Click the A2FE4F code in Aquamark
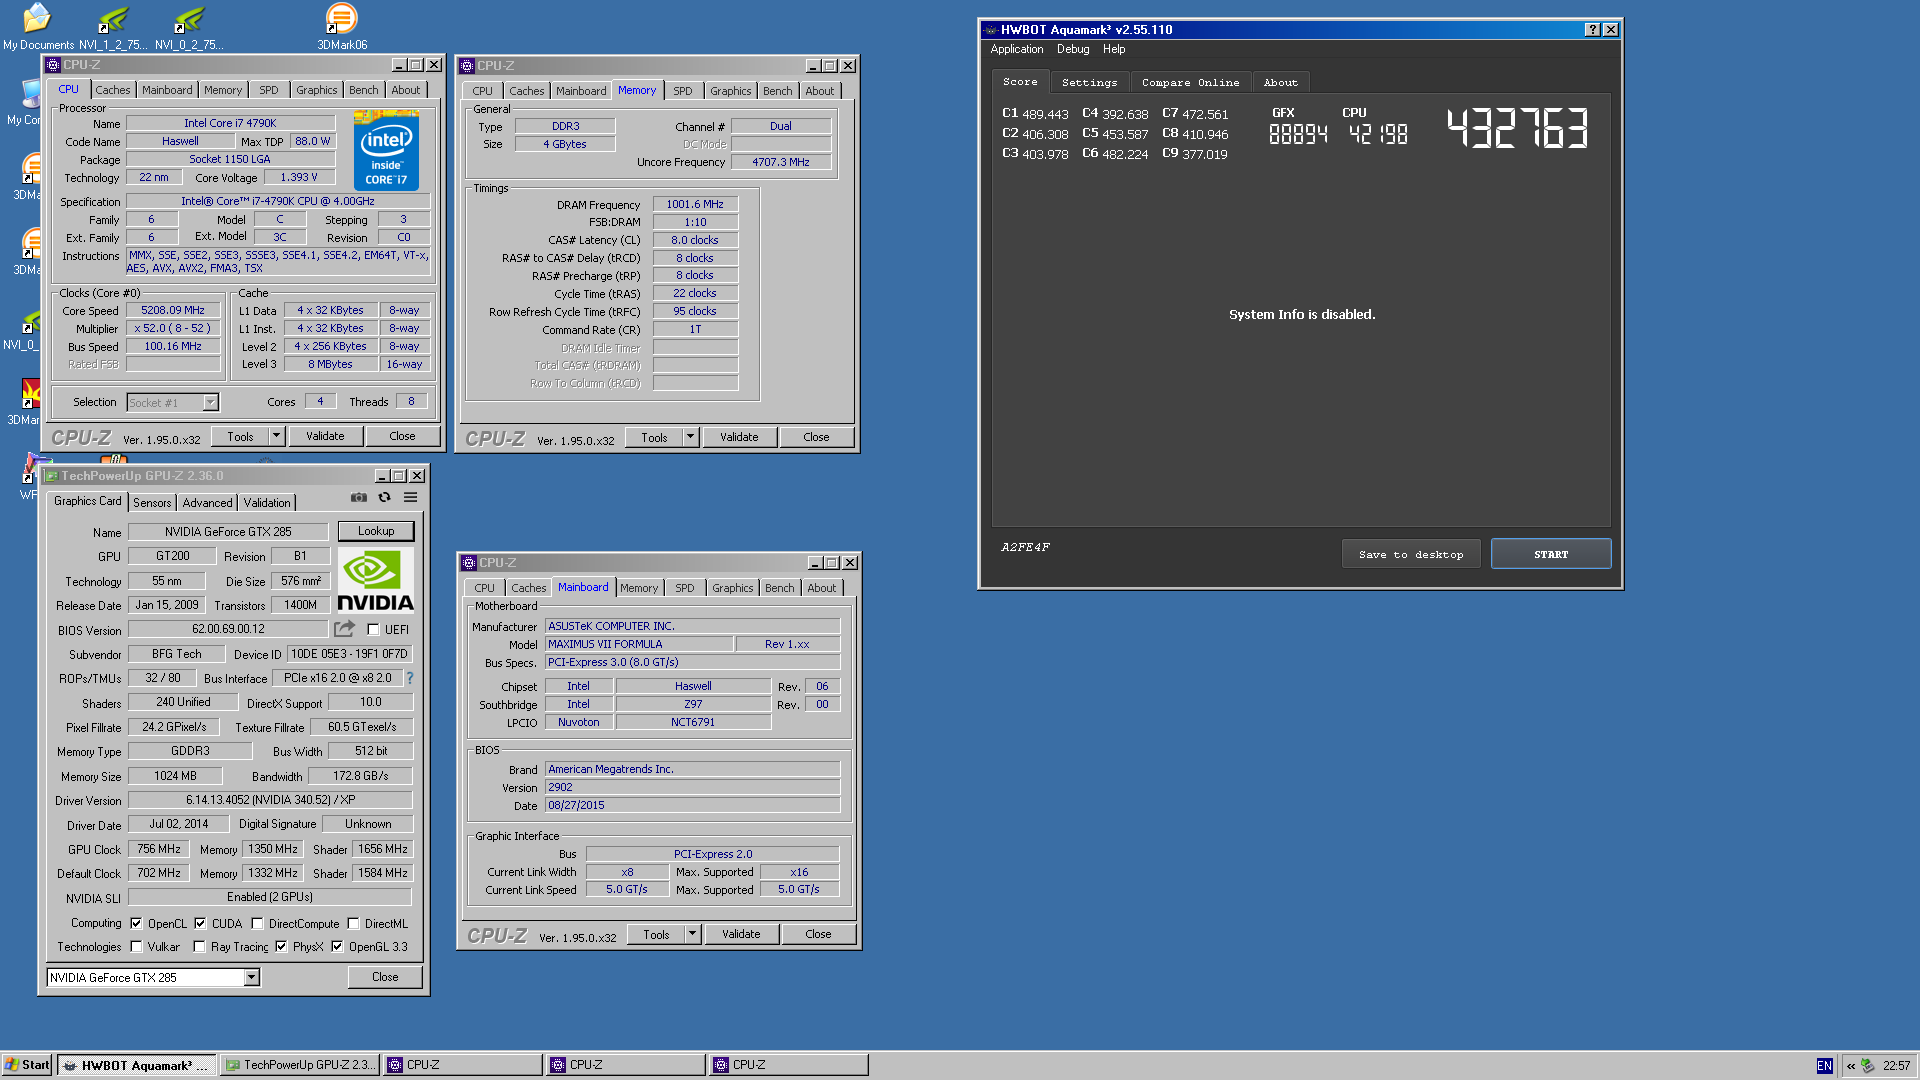Viewport: 1920px width, 1080px height. [1025, 547]
